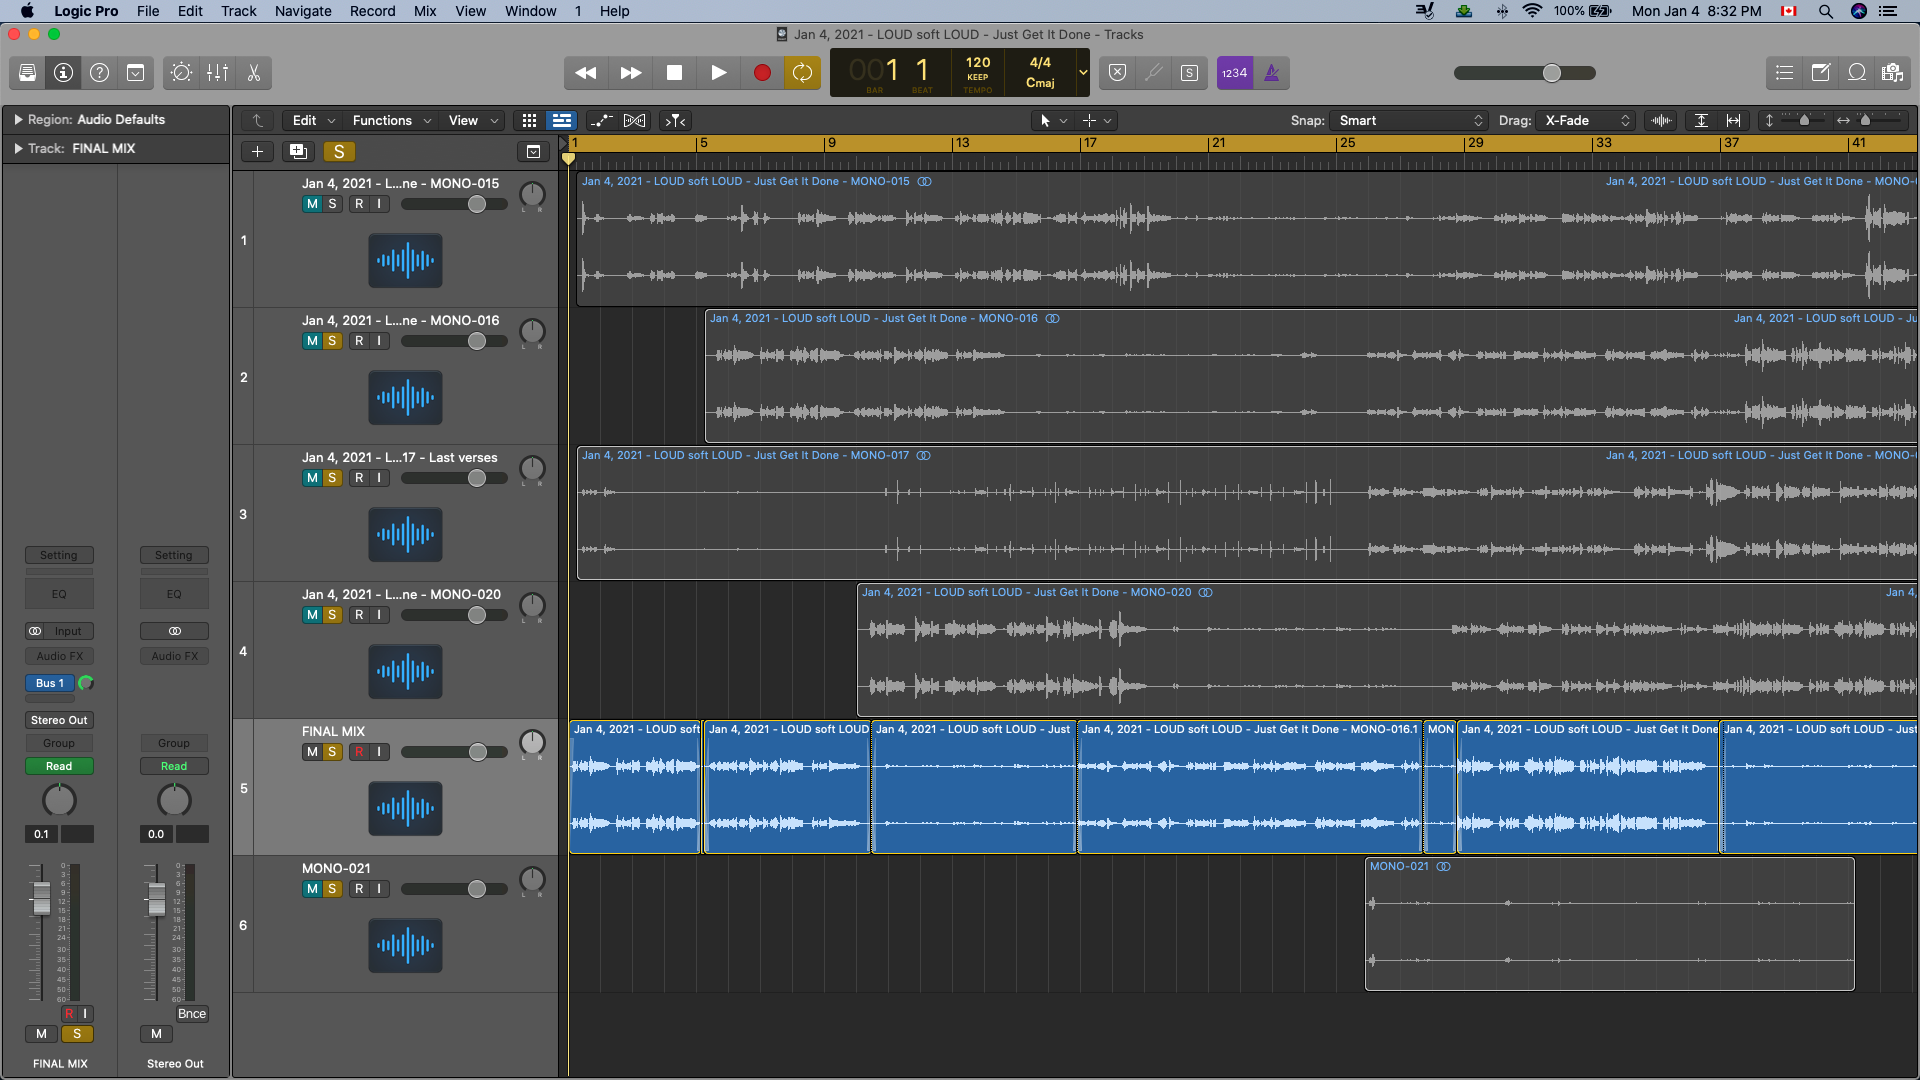Open the View dropdown menu
Screen dimensions: 1920x1080
[x=472, y=121]
